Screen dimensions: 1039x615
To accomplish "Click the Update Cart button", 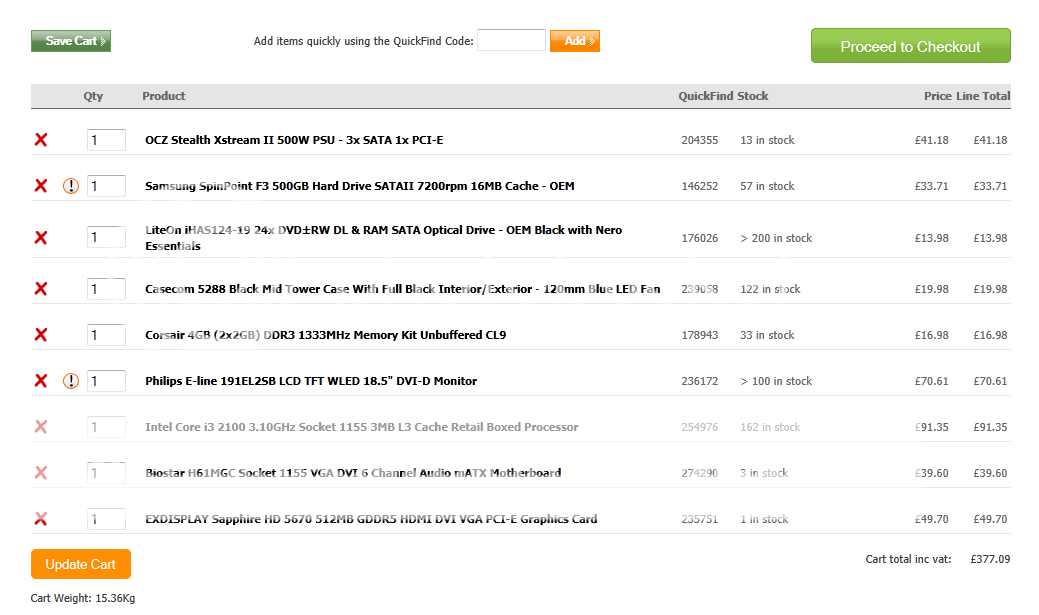I will pos(81,564).
